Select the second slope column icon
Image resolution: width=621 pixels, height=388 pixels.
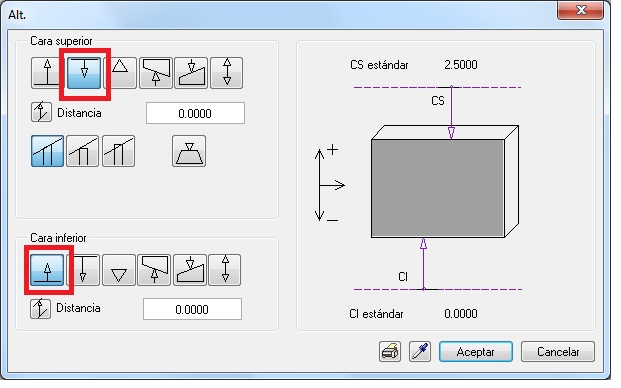pyautogui.click(x=82, y=151)
